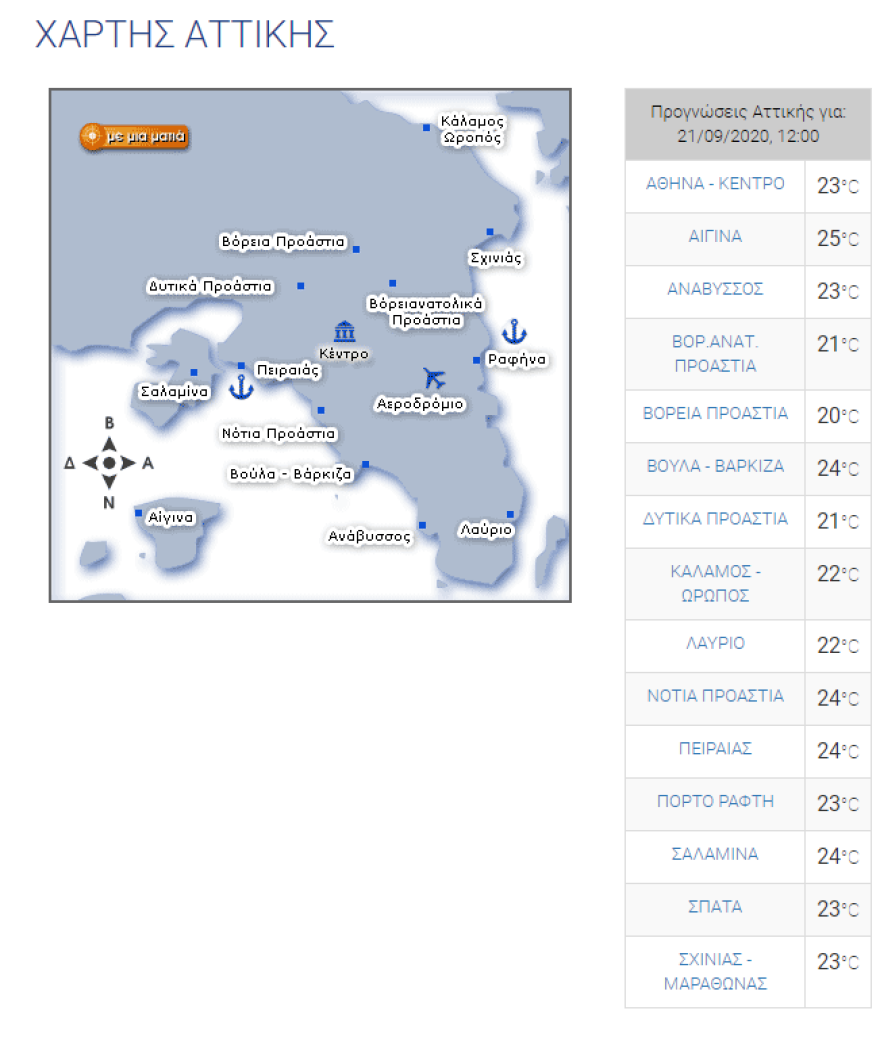Click the anchor icon near Ραφήνα
The width and height of the screenshot is (880, 1045).
[513, 332]
